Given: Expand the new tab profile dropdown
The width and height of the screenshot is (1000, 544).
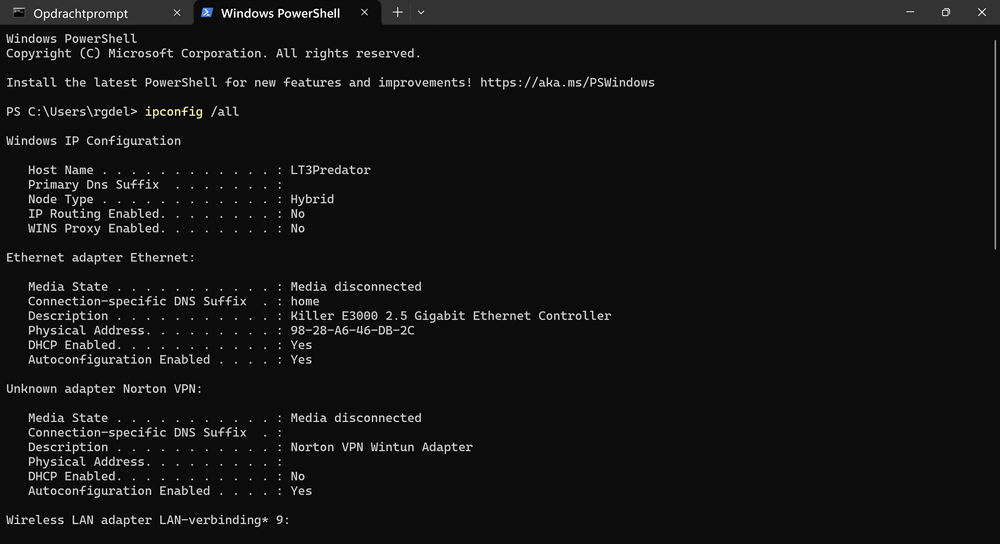Looking at the screenshot, I should [x=421, y=12].
